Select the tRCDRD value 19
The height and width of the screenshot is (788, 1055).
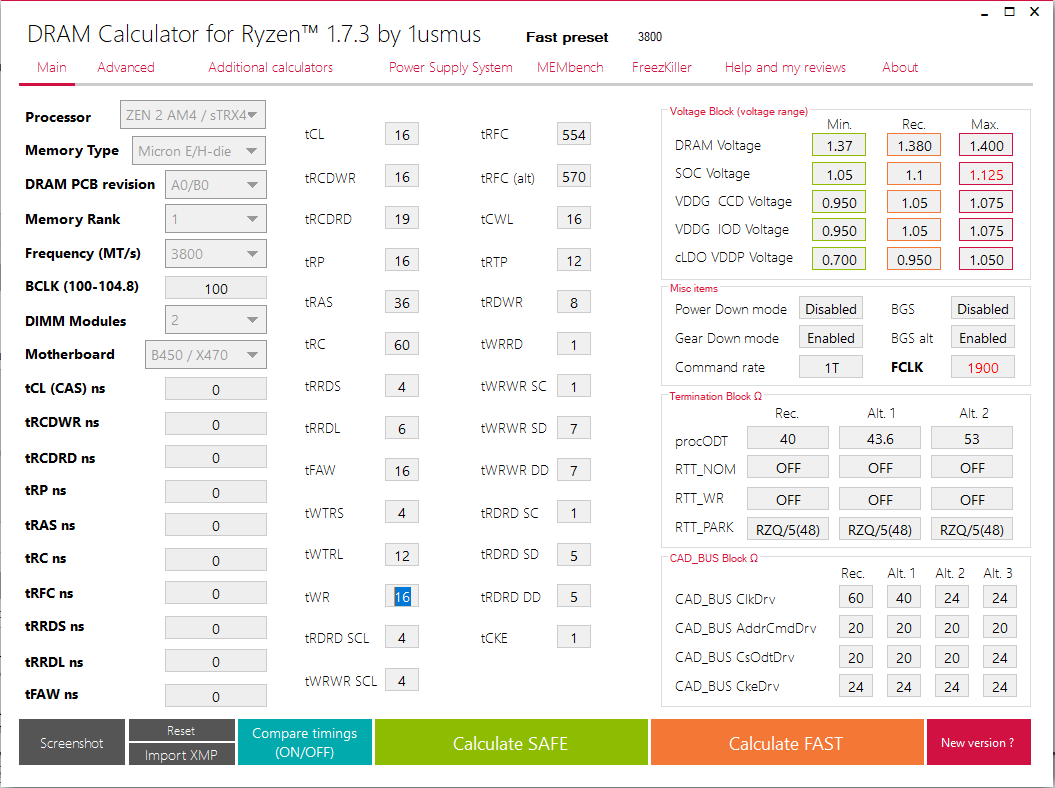click(x=402, y=219)
